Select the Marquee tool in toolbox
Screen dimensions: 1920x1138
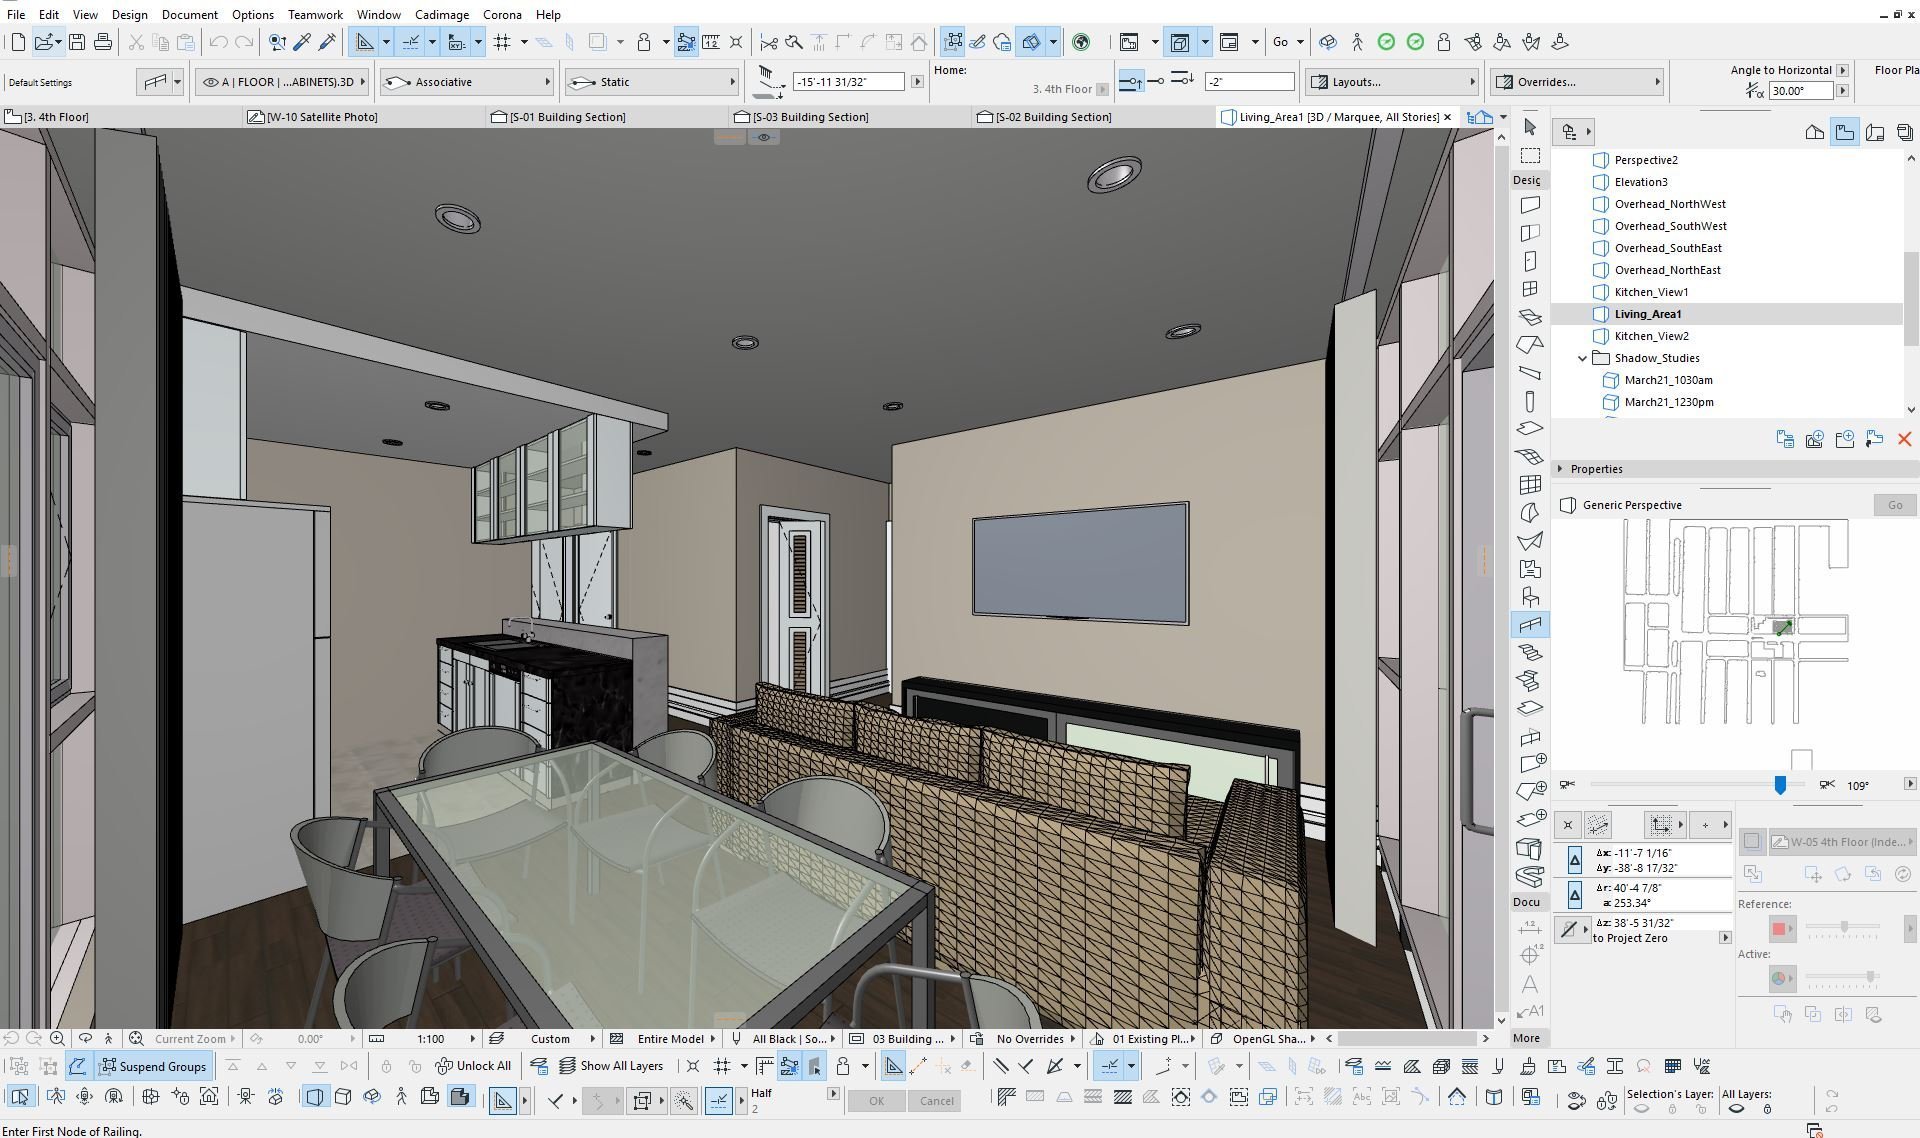[x=1529, y=155]
